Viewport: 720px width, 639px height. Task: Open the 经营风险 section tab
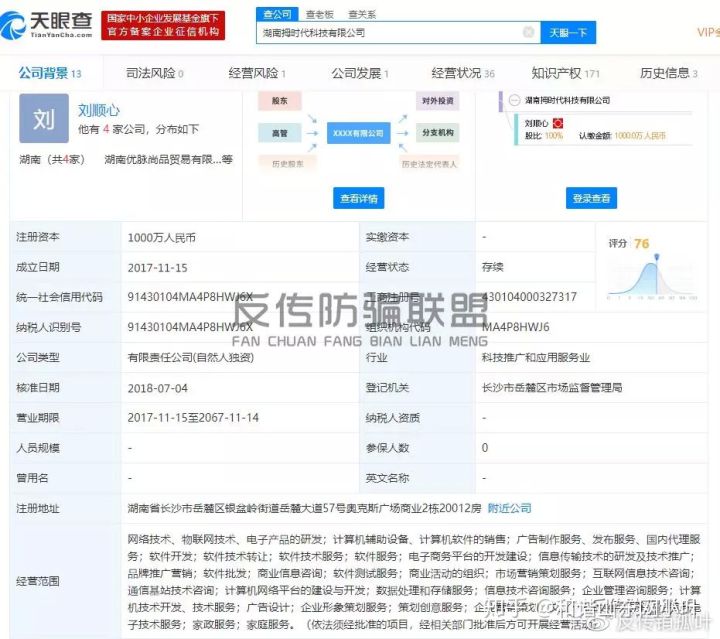[257, 73]
